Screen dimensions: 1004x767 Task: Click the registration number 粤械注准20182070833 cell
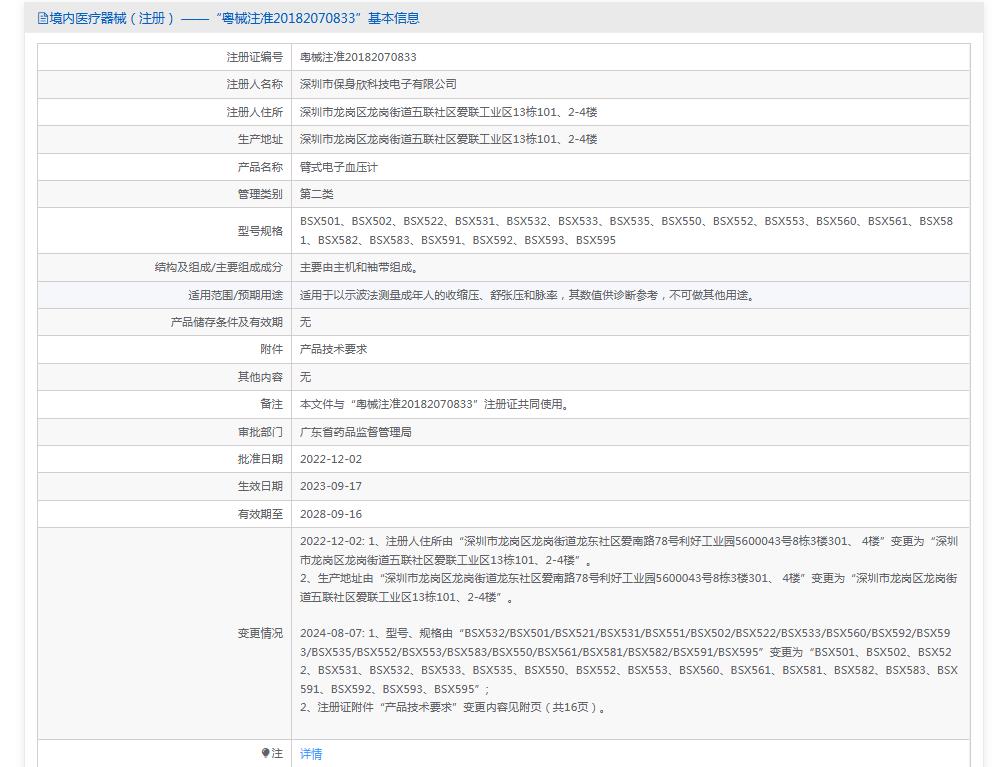click(360, 57)
